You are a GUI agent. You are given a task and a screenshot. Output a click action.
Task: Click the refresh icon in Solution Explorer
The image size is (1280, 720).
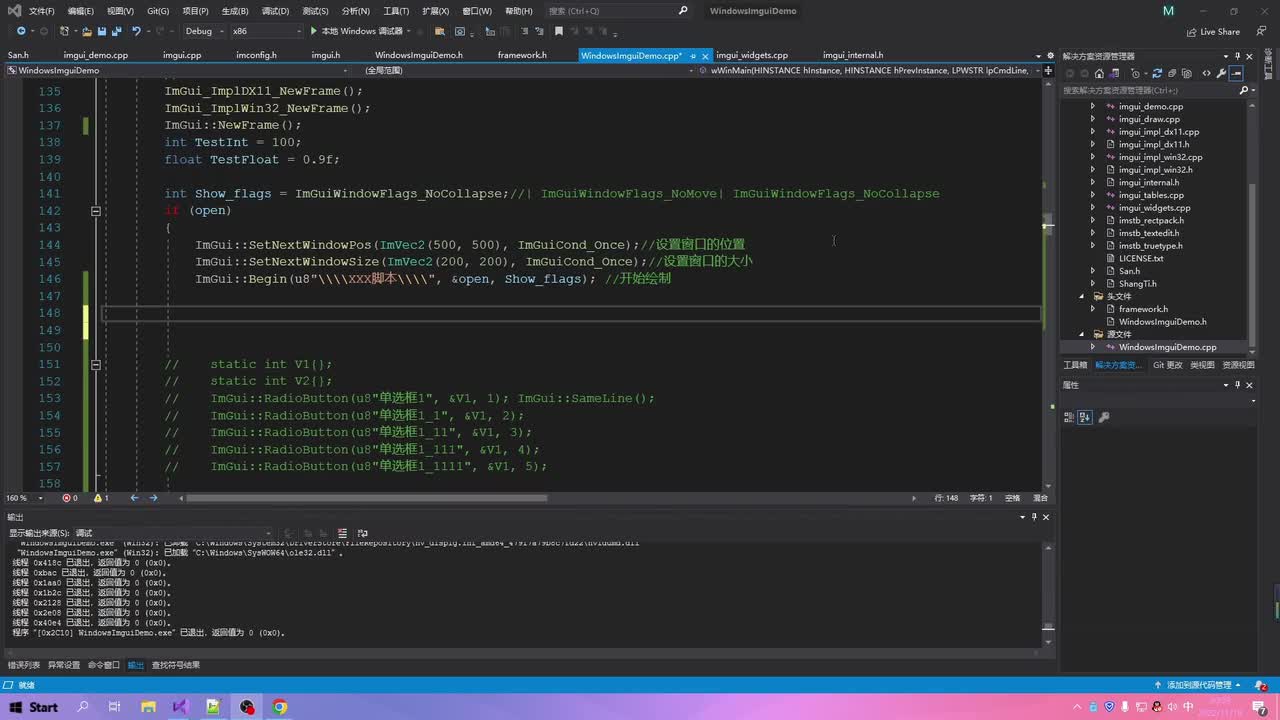[1157, 73]
